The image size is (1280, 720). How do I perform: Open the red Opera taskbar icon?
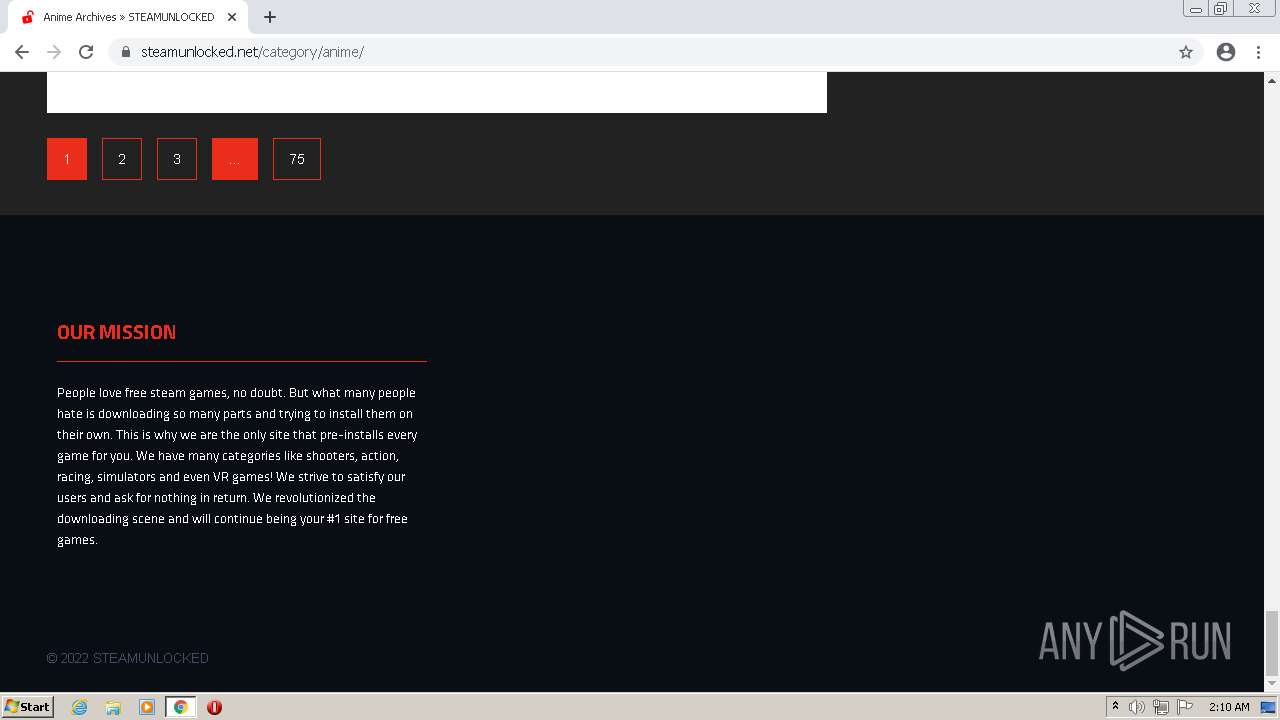[214, 707]
